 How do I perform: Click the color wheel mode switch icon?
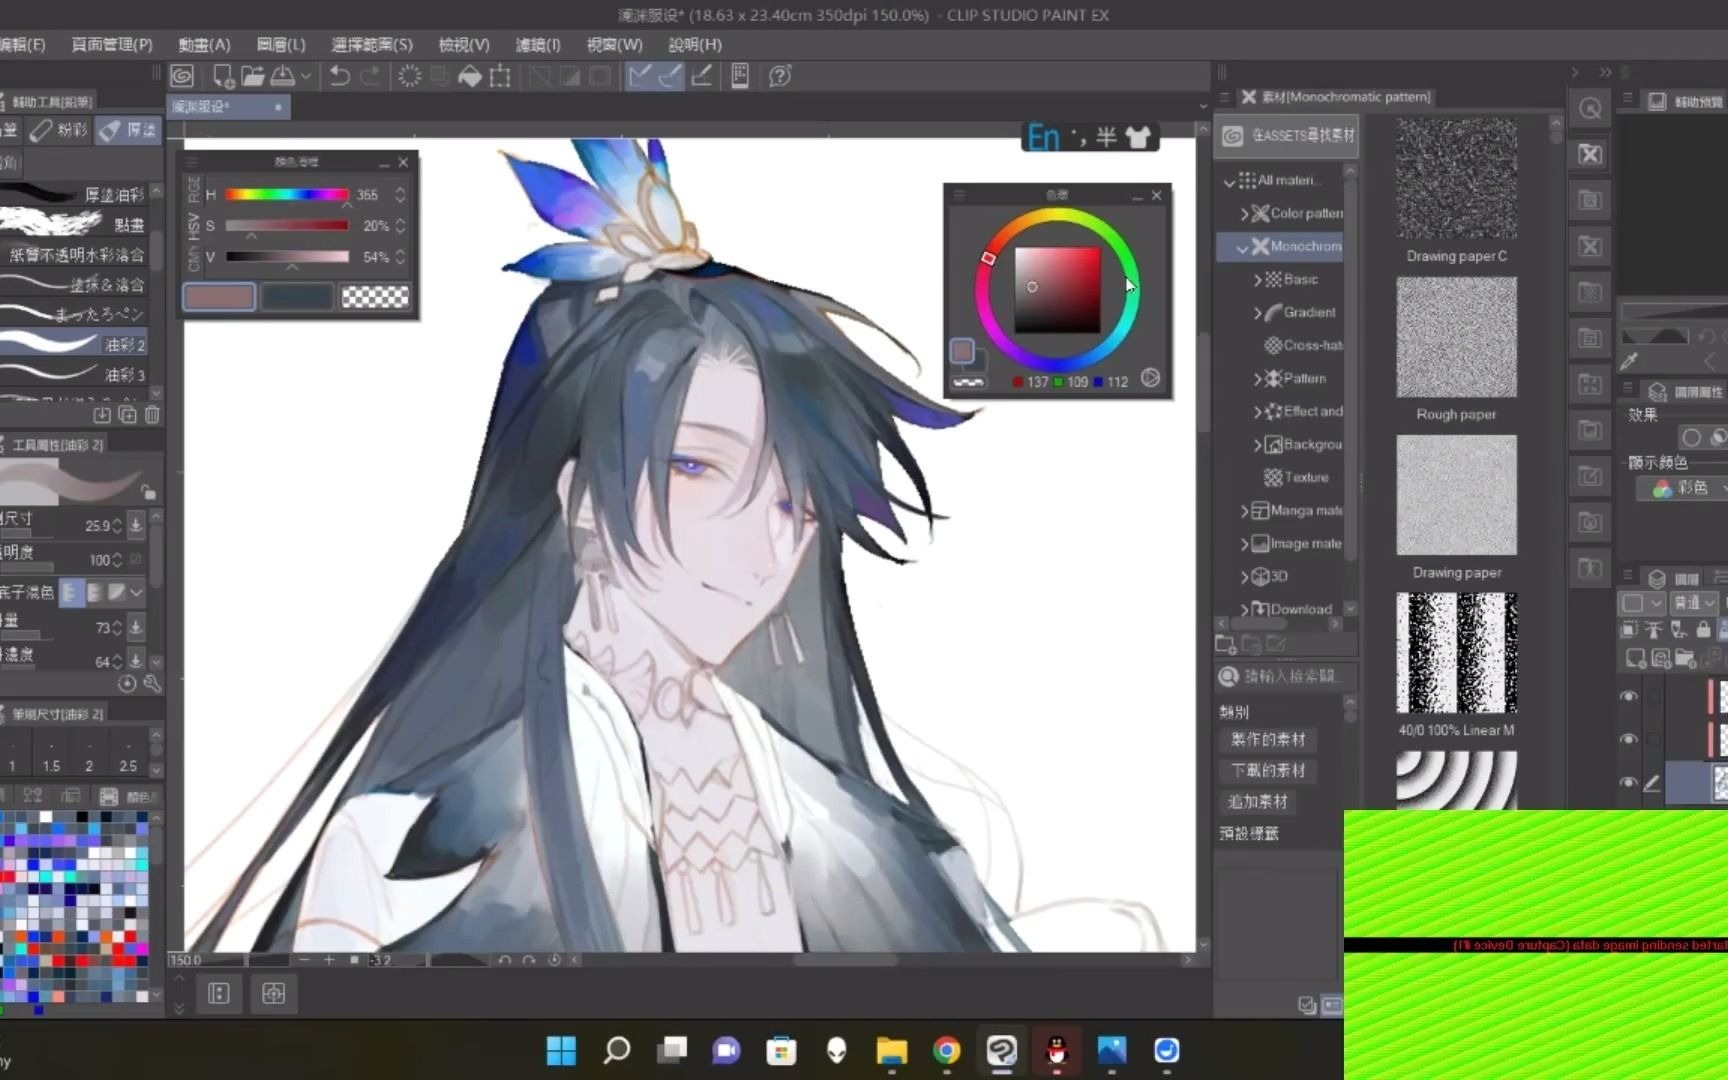click(1151, 378)
